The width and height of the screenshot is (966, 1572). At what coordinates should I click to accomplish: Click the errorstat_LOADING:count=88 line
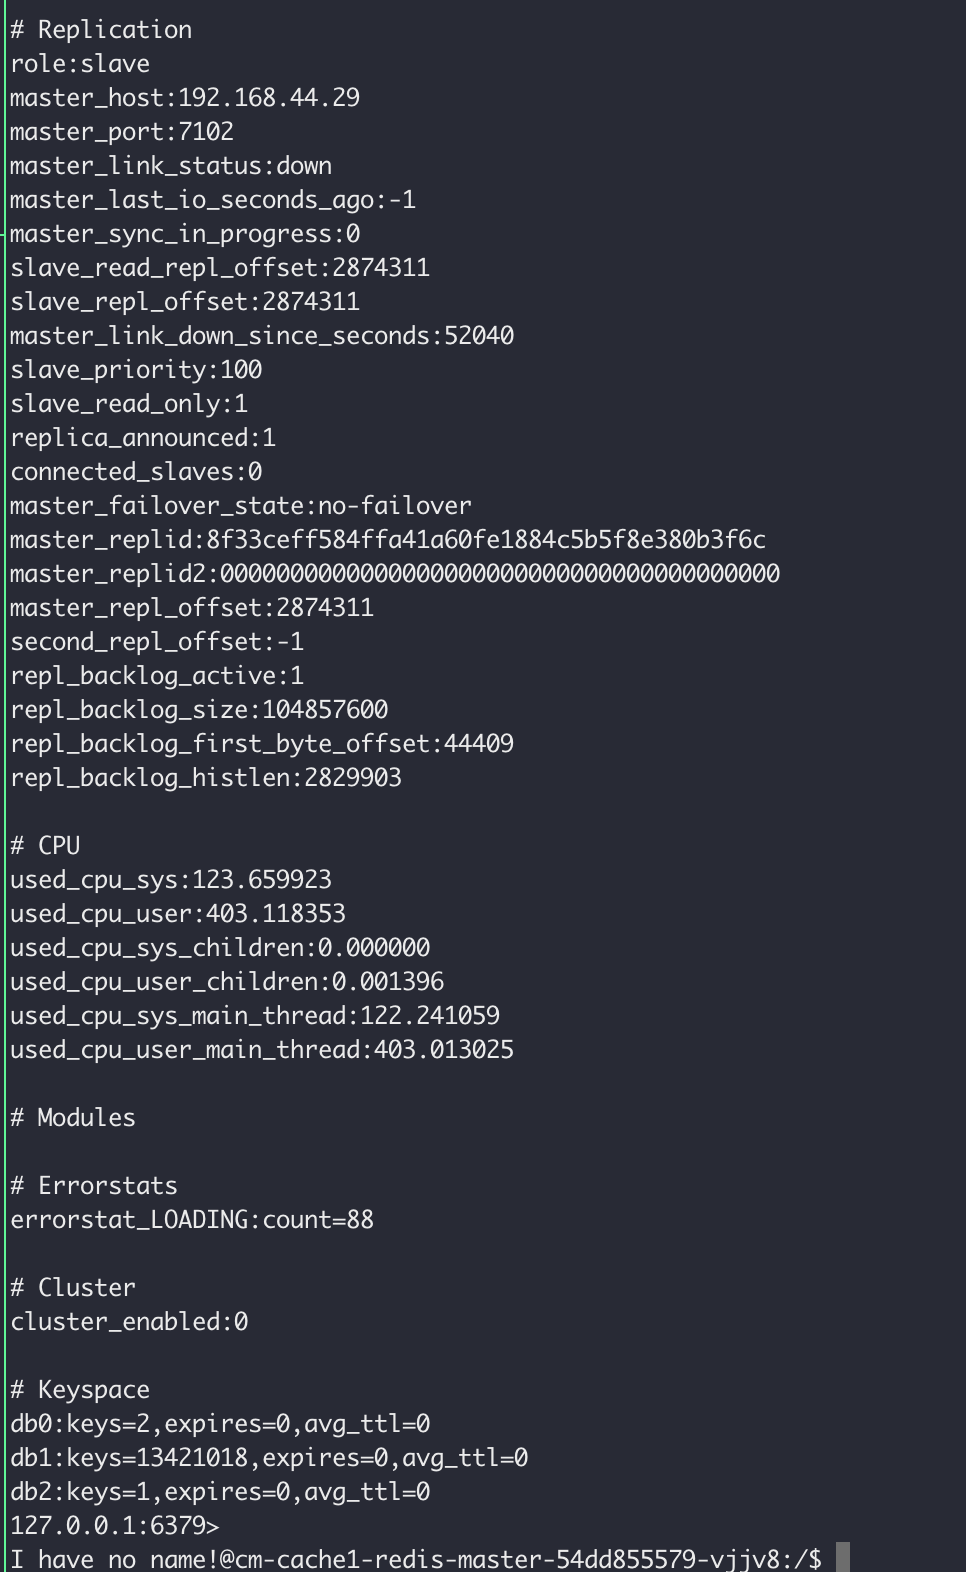192,1220
